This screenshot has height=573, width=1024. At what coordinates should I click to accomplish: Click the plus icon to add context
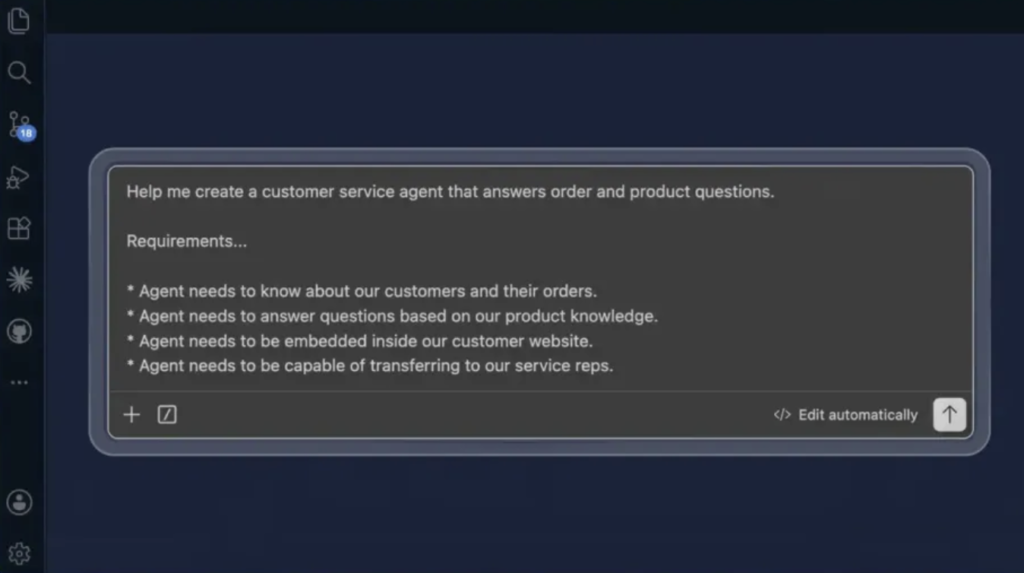pyautogui.click(x=132, y=414)
